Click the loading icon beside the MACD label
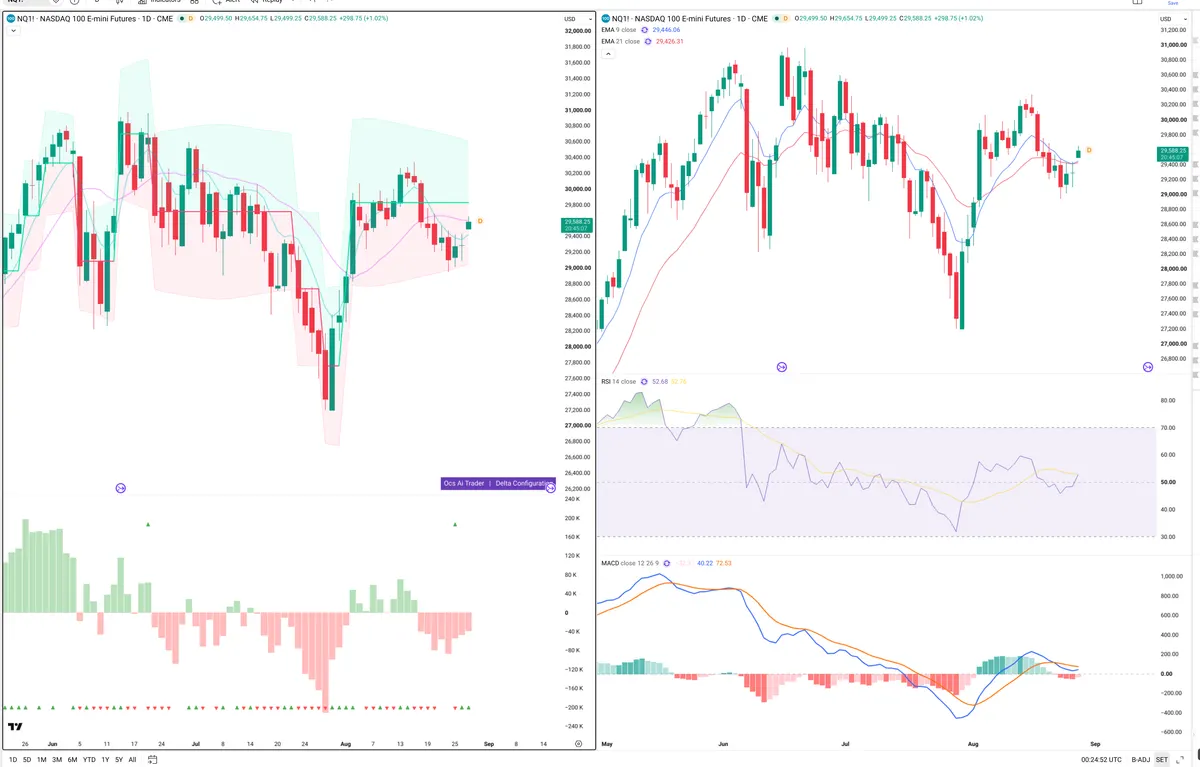 coord(667,563)
